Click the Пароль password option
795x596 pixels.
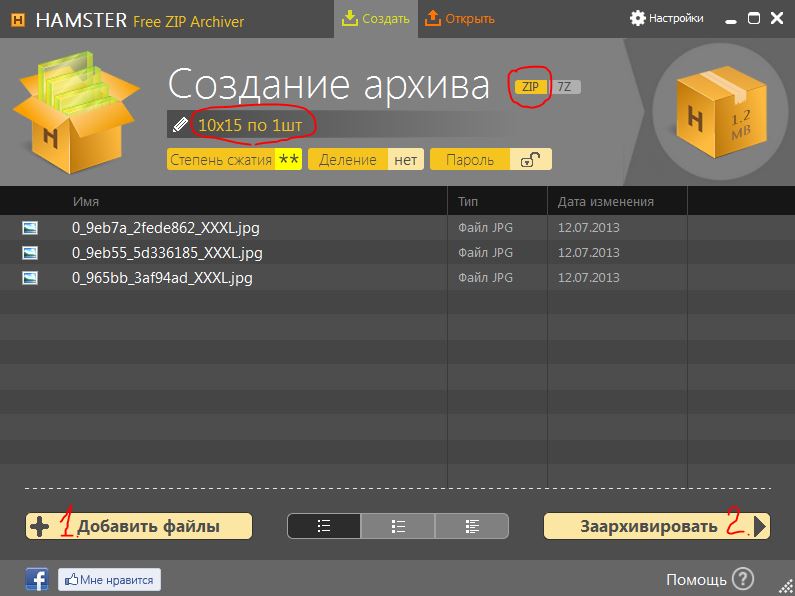coord(490,159)
